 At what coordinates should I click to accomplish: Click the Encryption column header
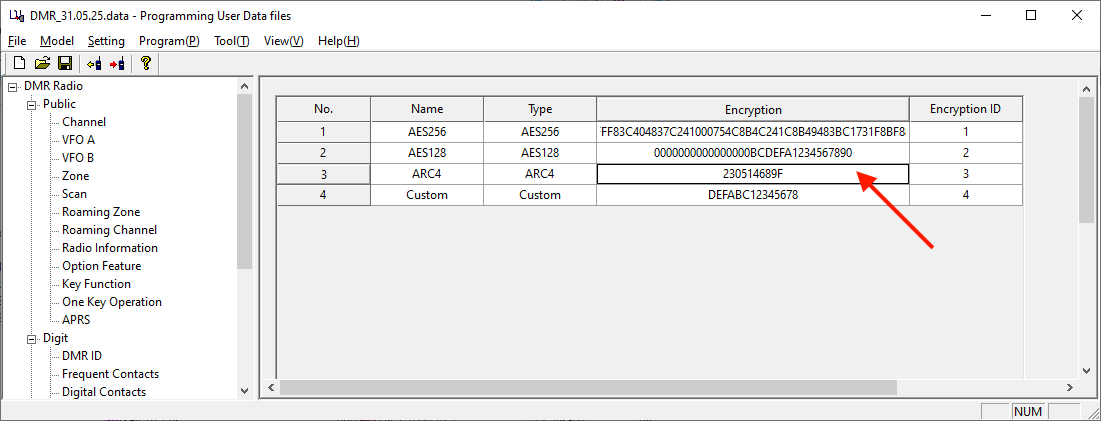point(753,109)
